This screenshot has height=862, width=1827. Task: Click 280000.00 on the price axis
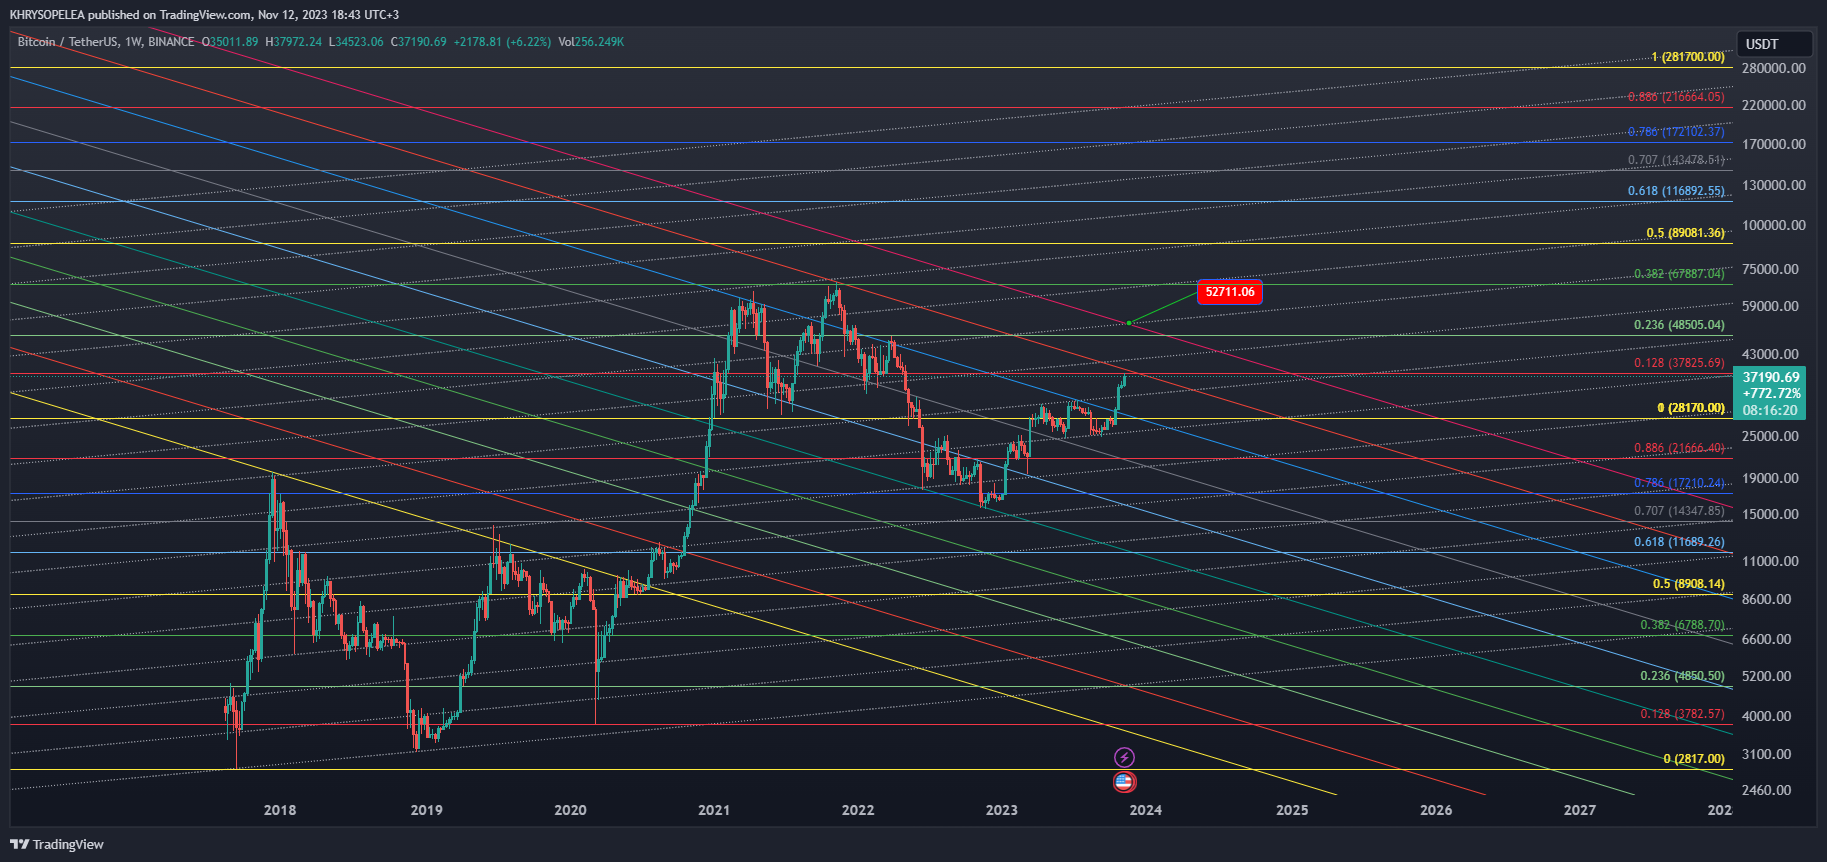(x=1774, y=68)
